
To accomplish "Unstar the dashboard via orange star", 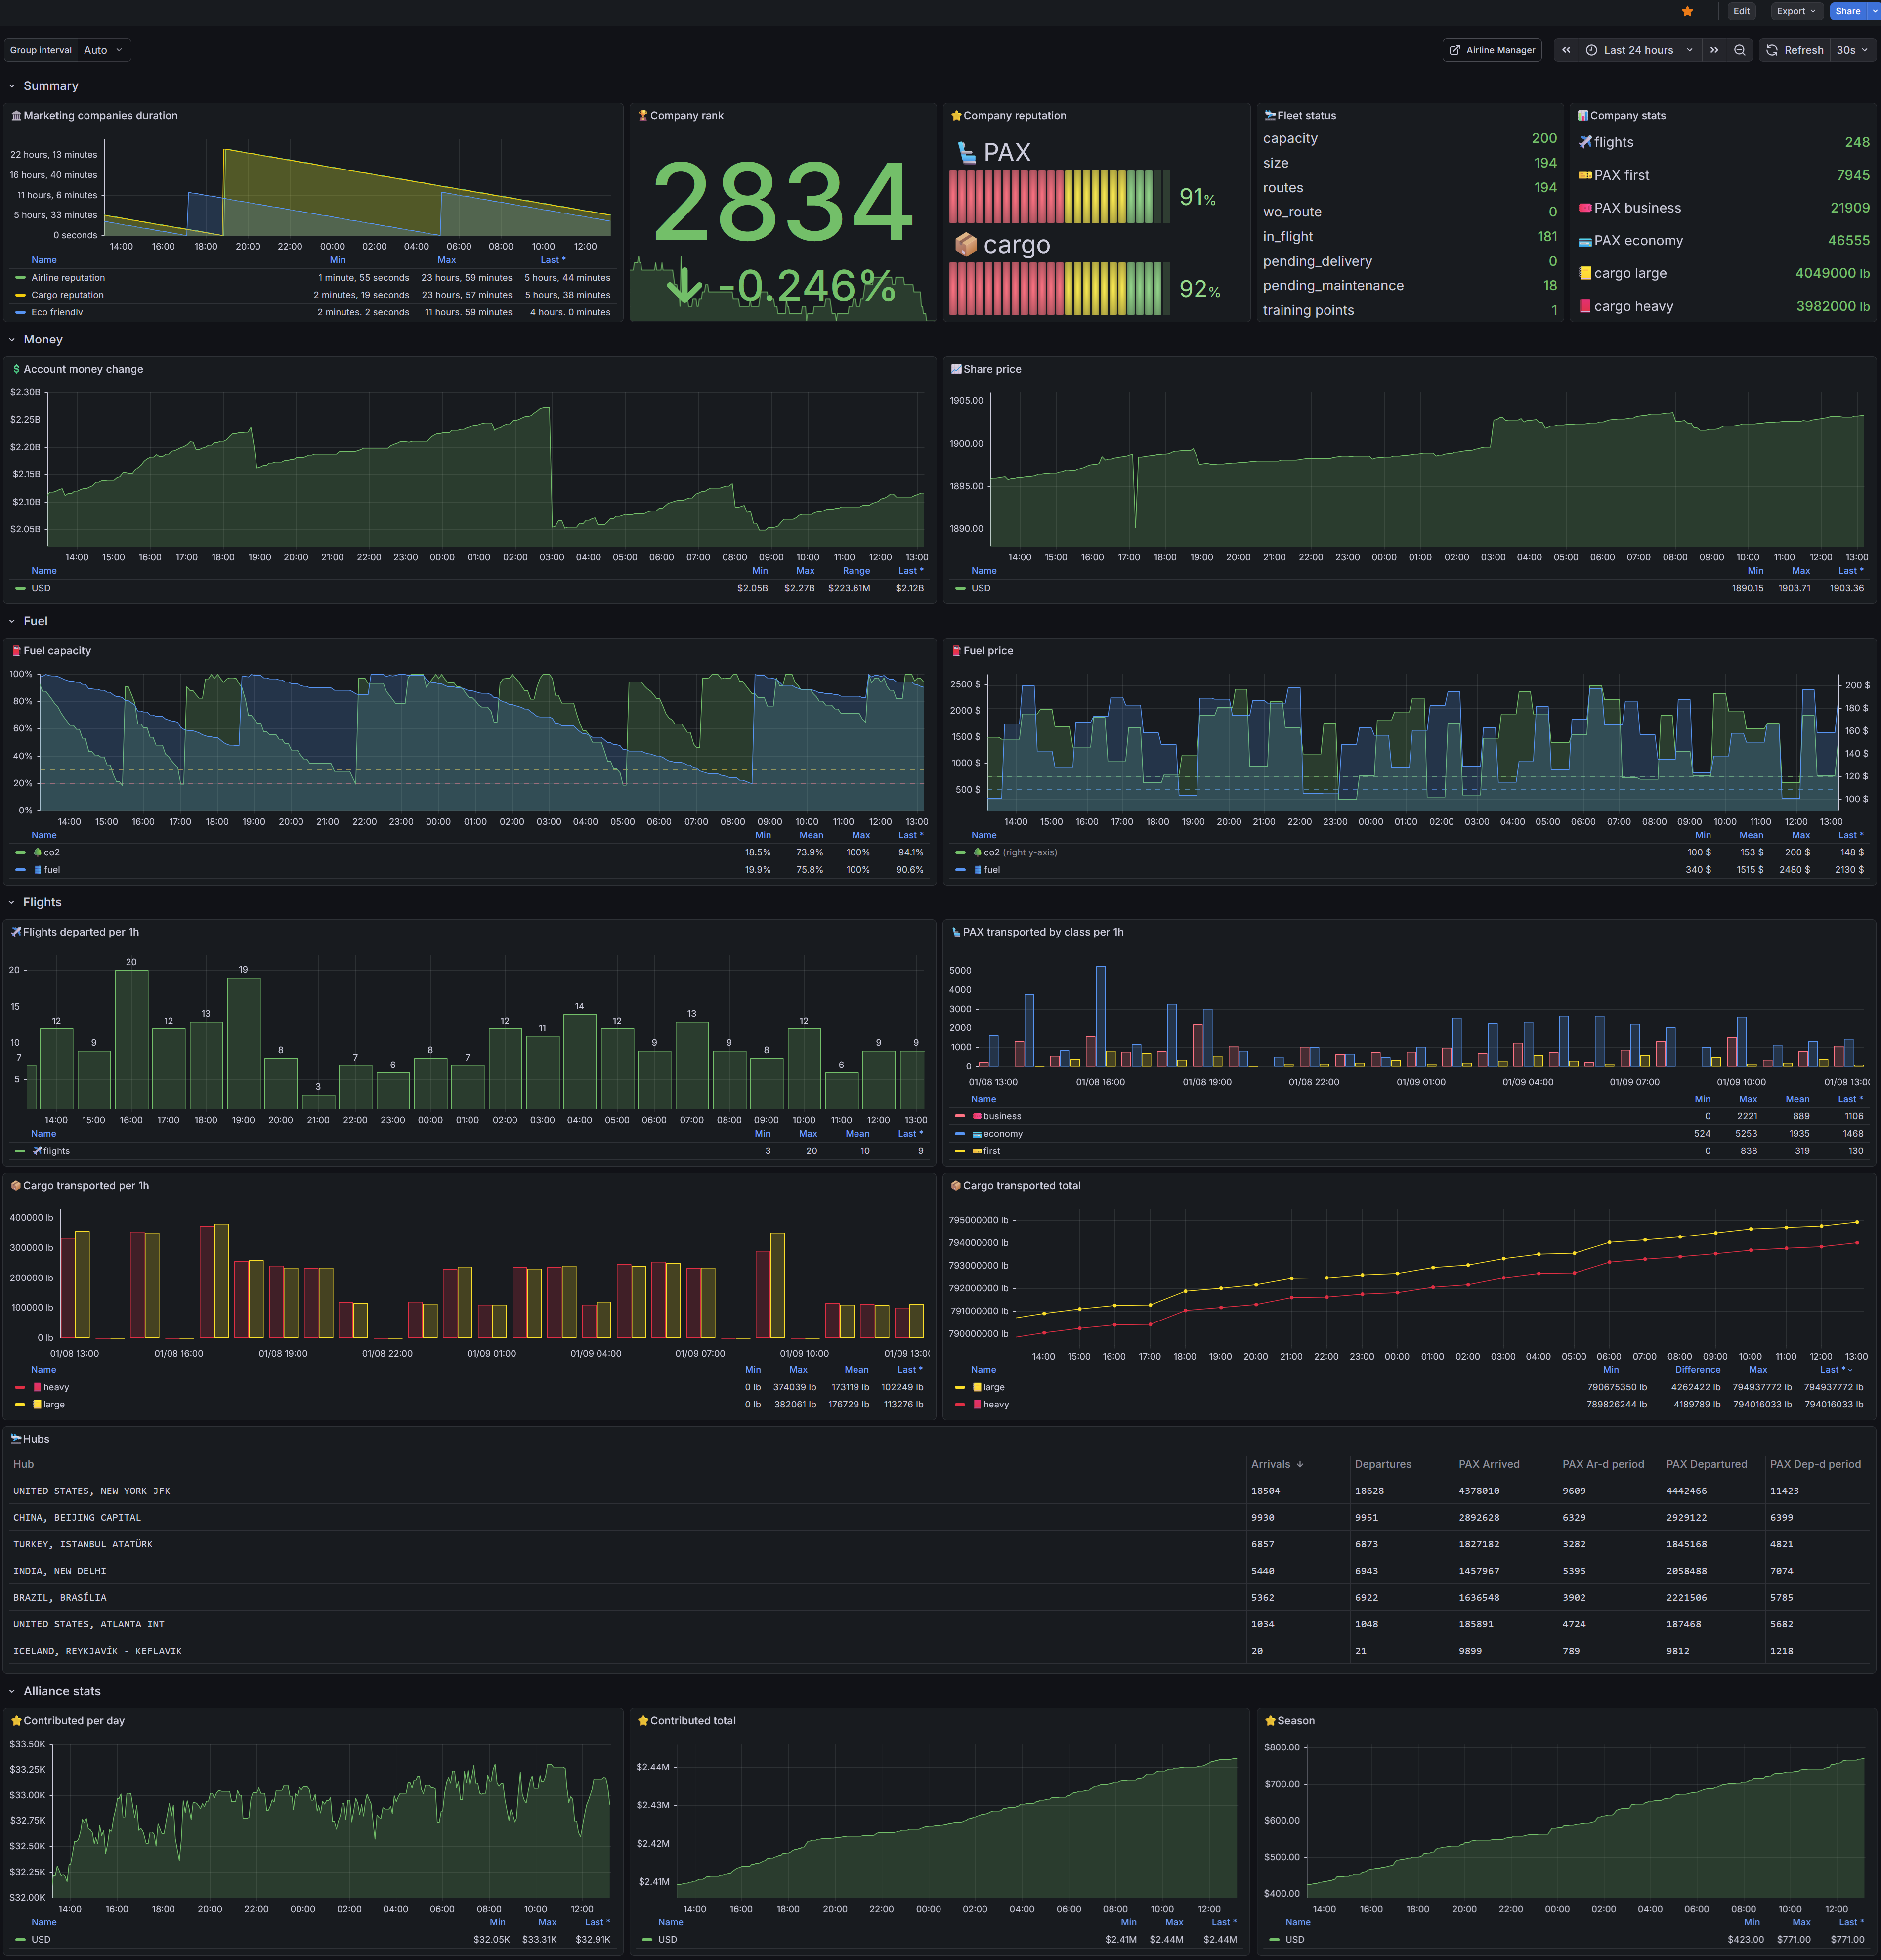I will point(1687,11).
